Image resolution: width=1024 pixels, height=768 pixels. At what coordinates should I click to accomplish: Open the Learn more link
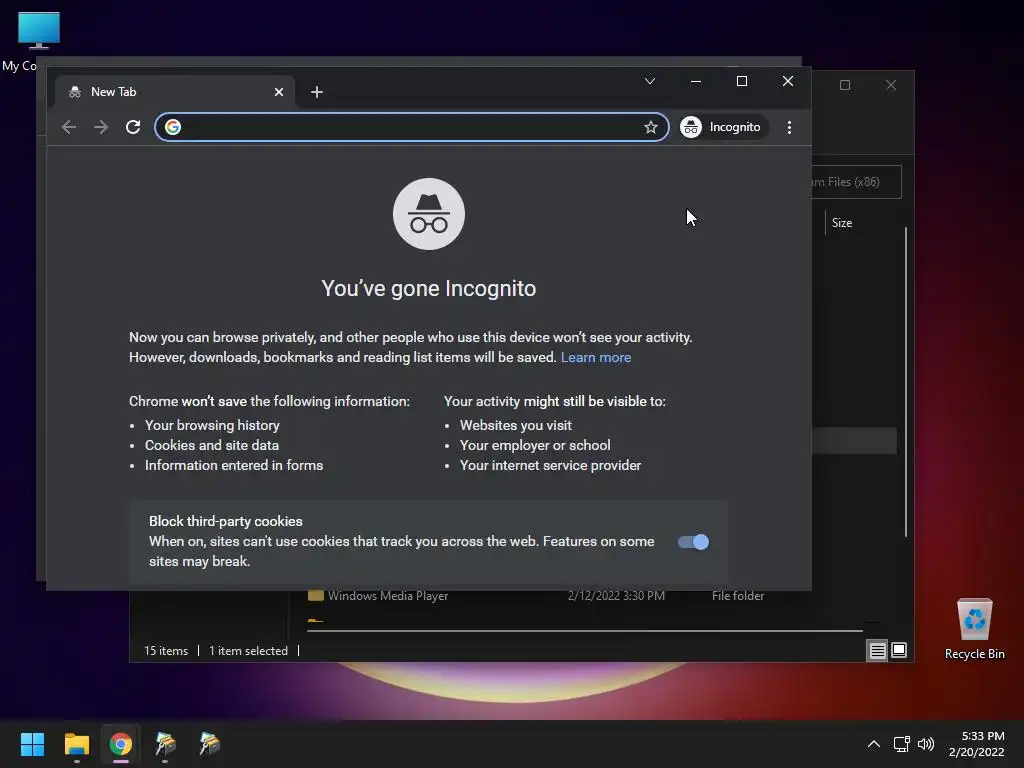(596, 357)
